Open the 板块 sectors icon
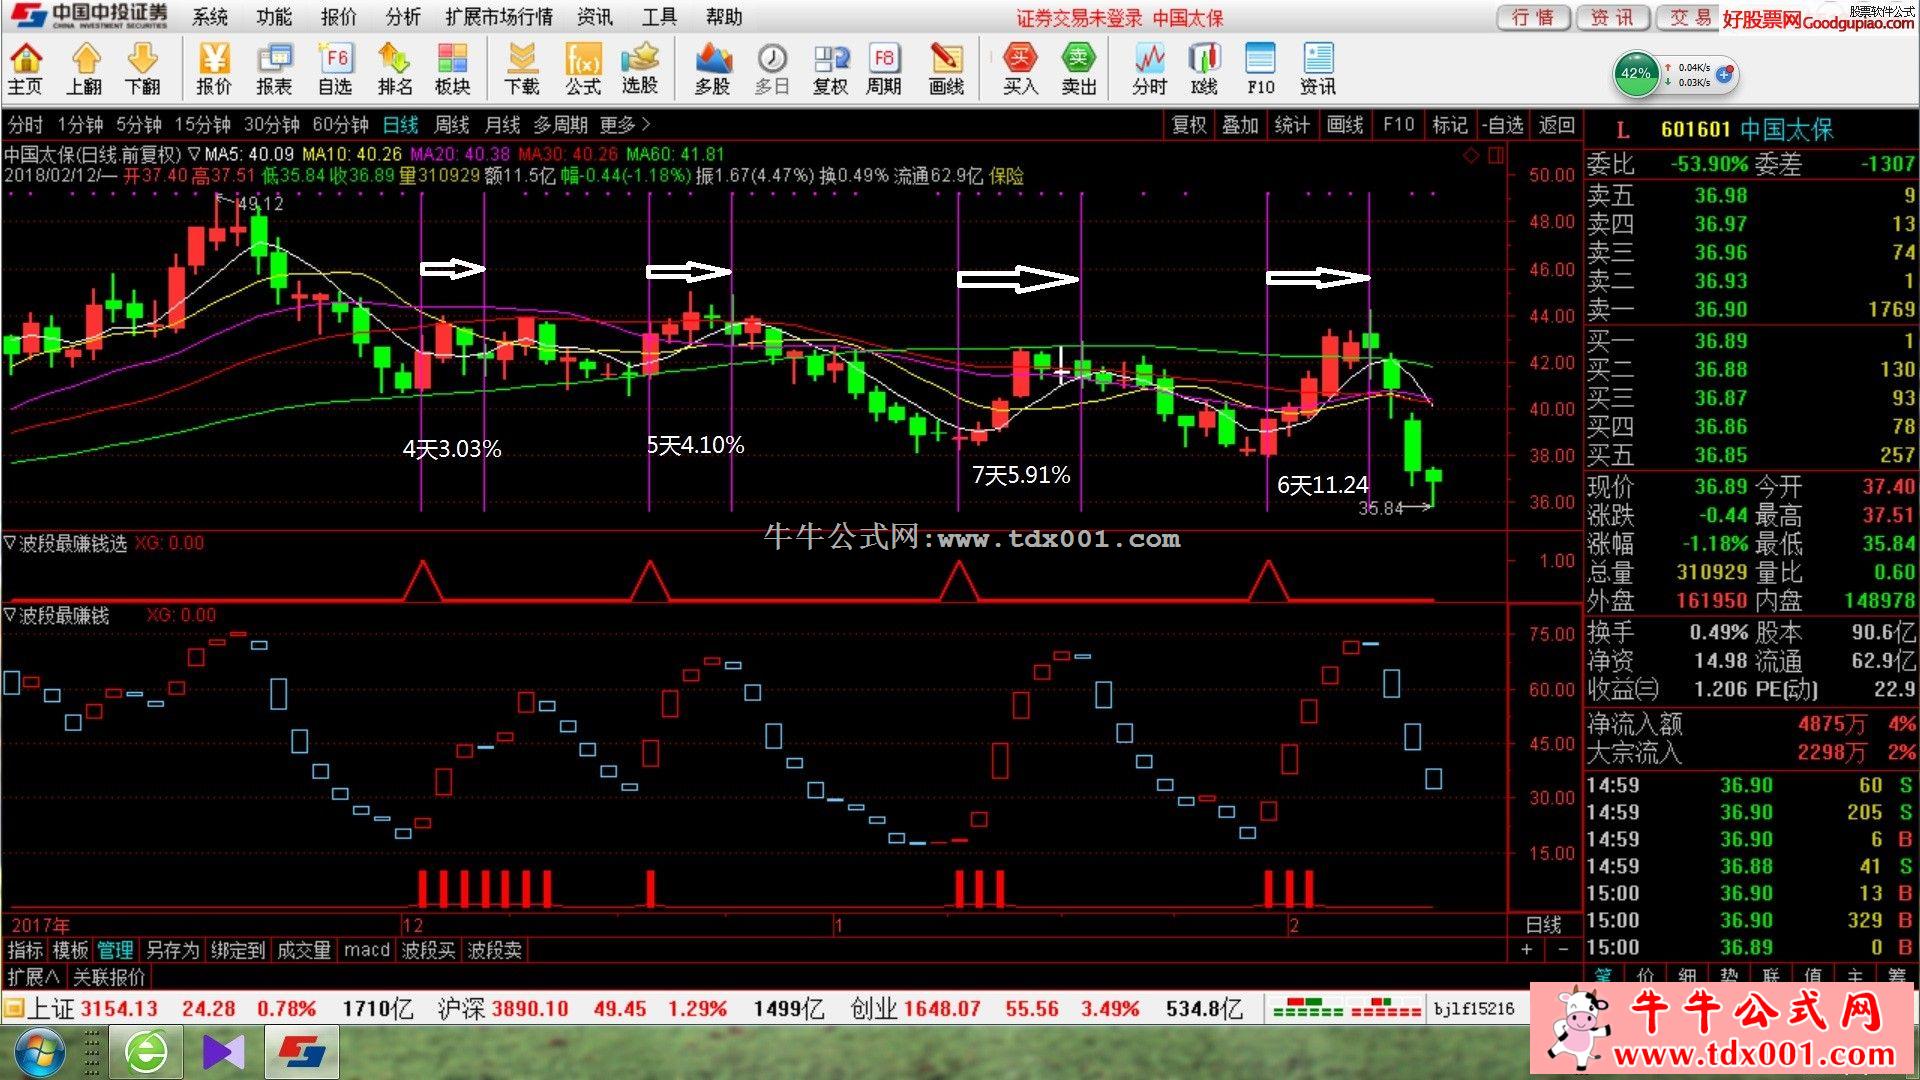 click(x=452, y=69)
